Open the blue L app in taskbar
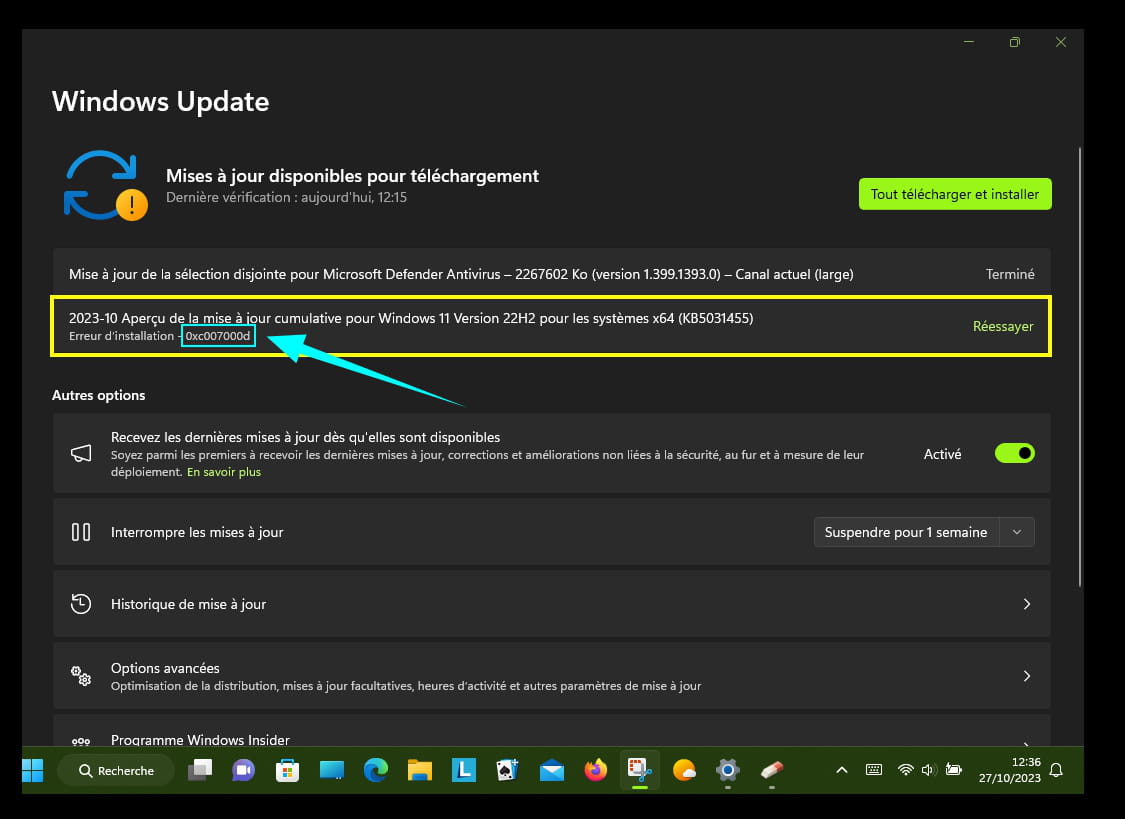This screenshot has height=819, width=1125. (x=463, y=770)
